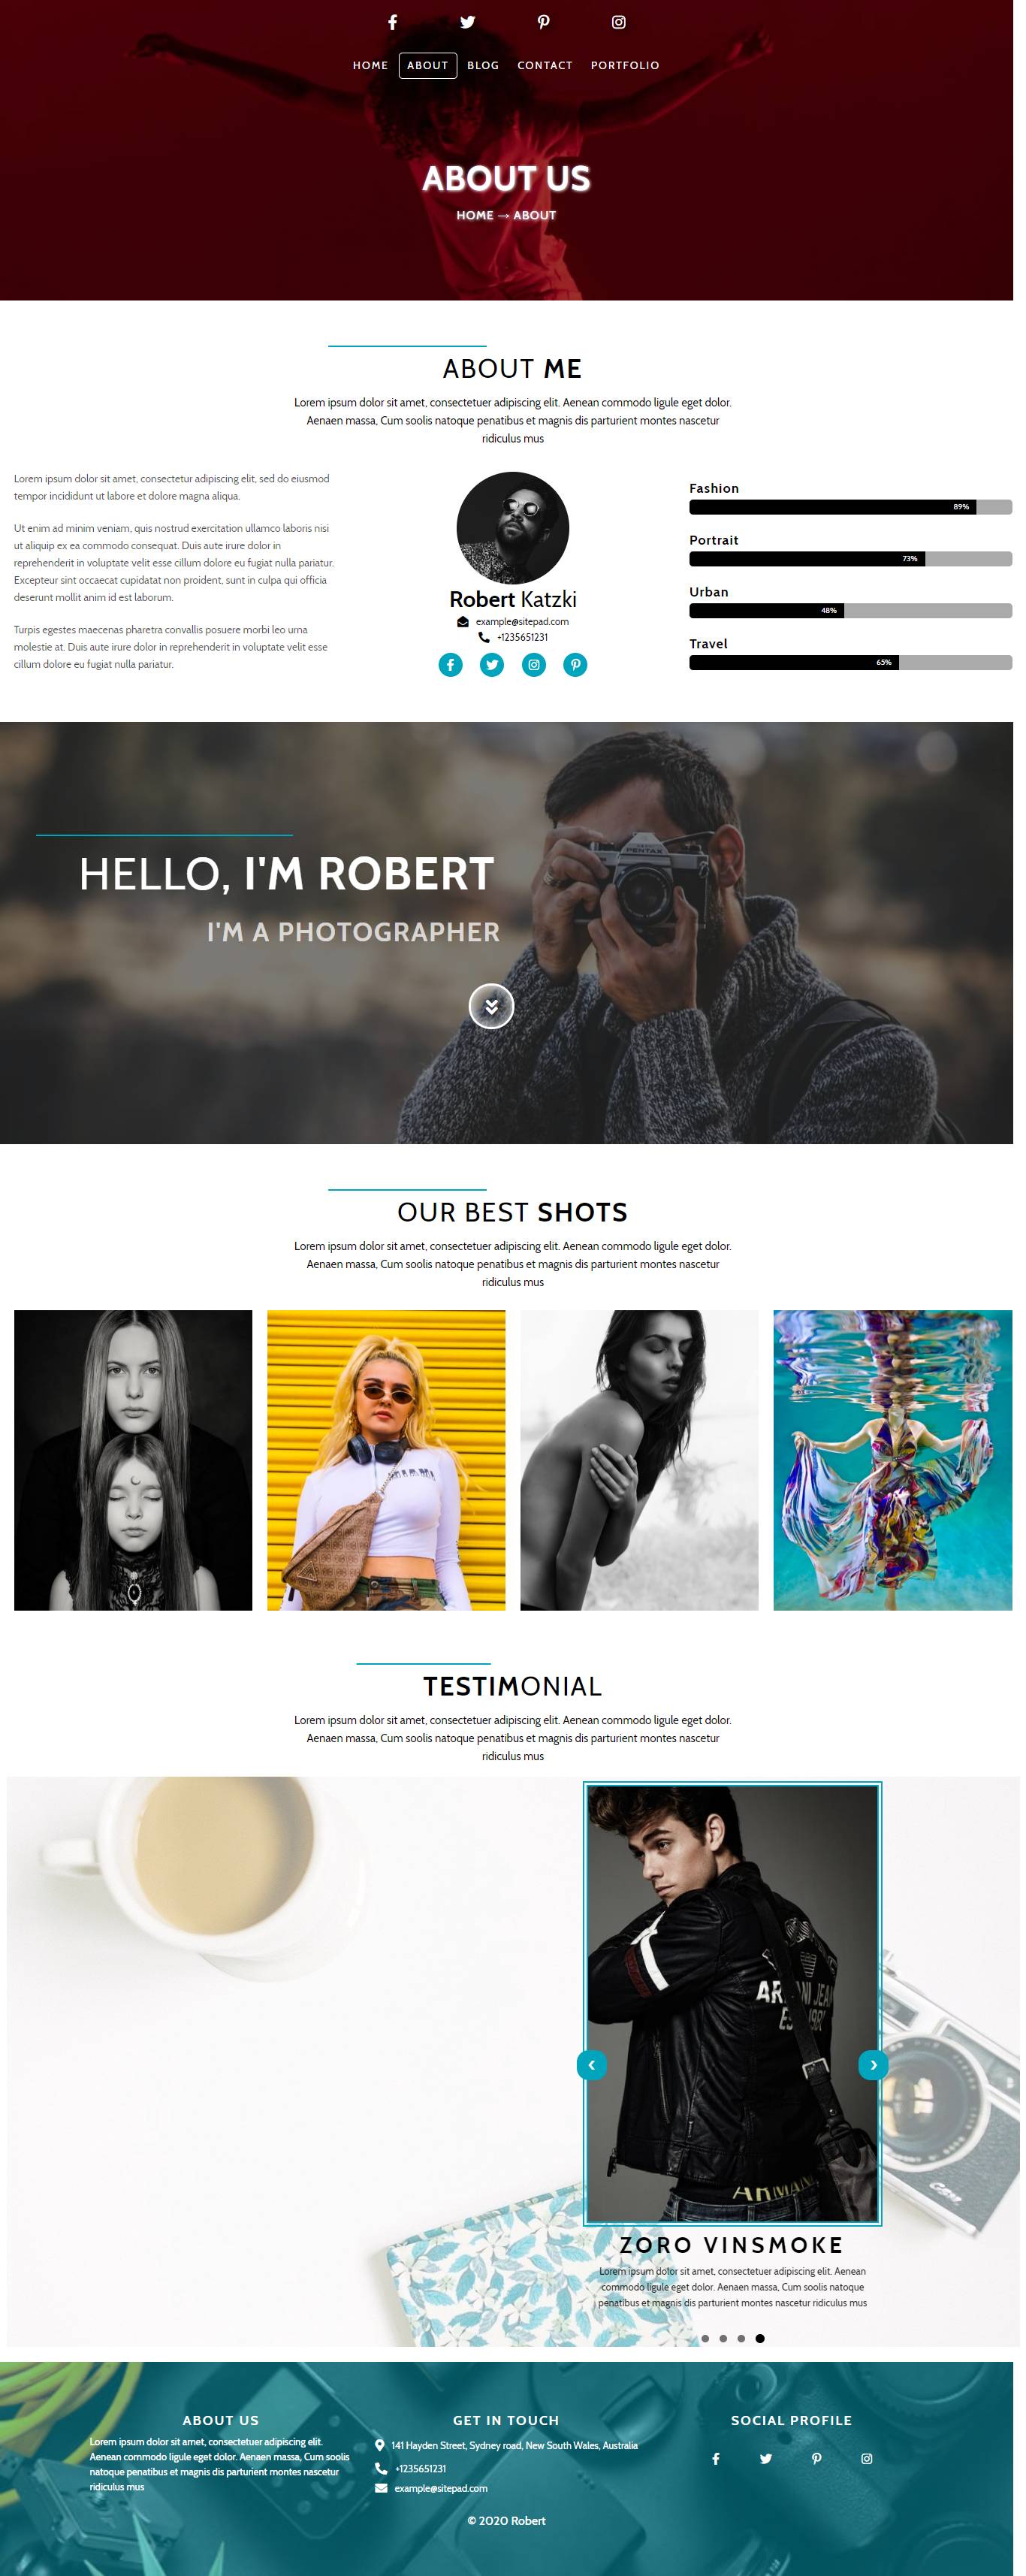
Task: Click the example@sitepad.com footer email link
Action: click(x=441, y=2488)
